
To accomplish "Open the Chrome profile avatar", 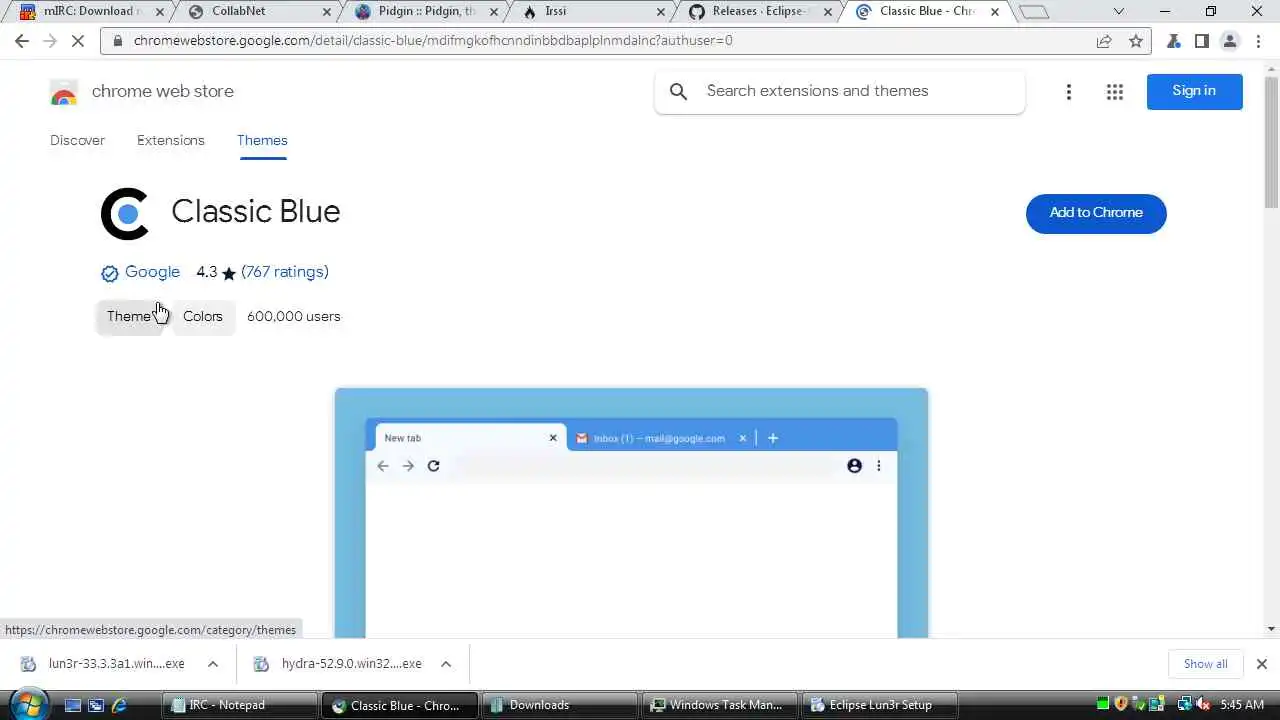I will 1230,41.
